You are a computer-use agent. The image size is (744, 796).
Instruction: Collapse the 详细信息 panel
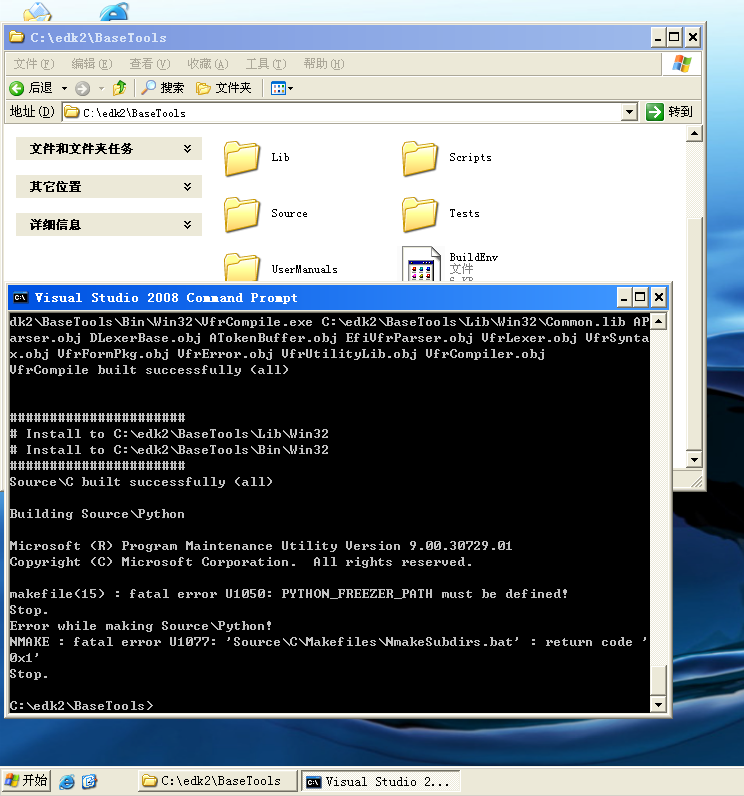187,225
